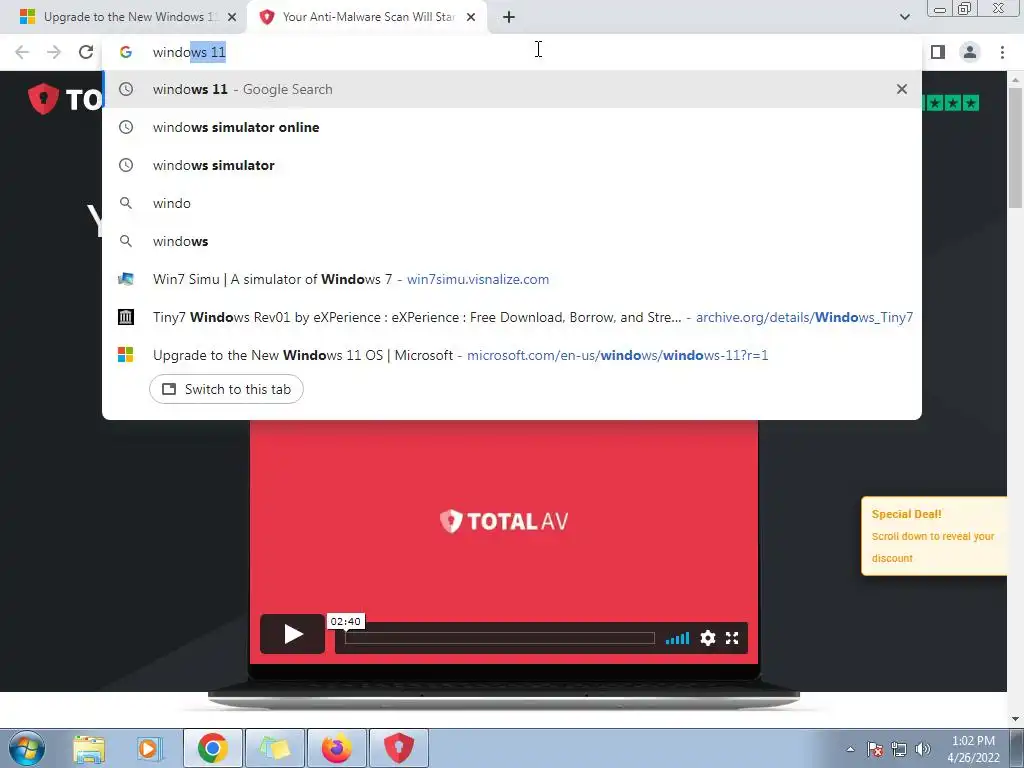This screenshot has width=1024, height=768.
Task: Click the Microsoft logo icon in suggestions
Action: point(125,355)
